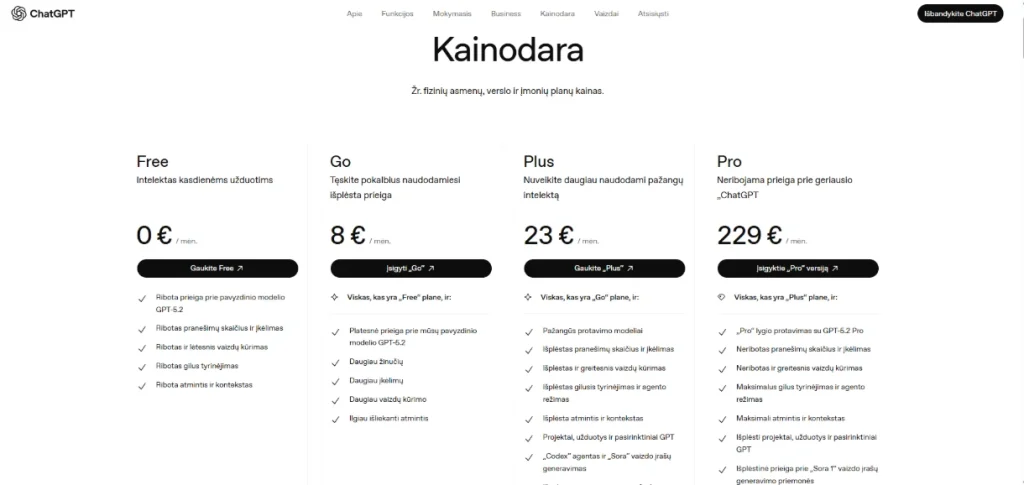This screenshot has height=485, width=1024.
Task: Click checkmark beside "Ilgiau išliekanti atmintis"
Action: click(335, 418)
